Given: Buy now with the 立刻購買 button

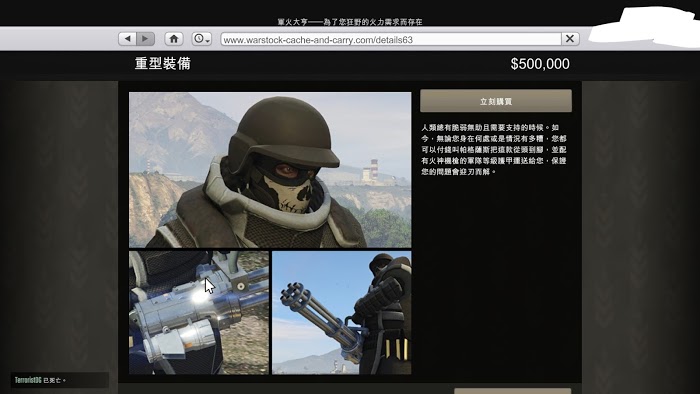Looking at the screenshot, I should click(x=496, y=101).
